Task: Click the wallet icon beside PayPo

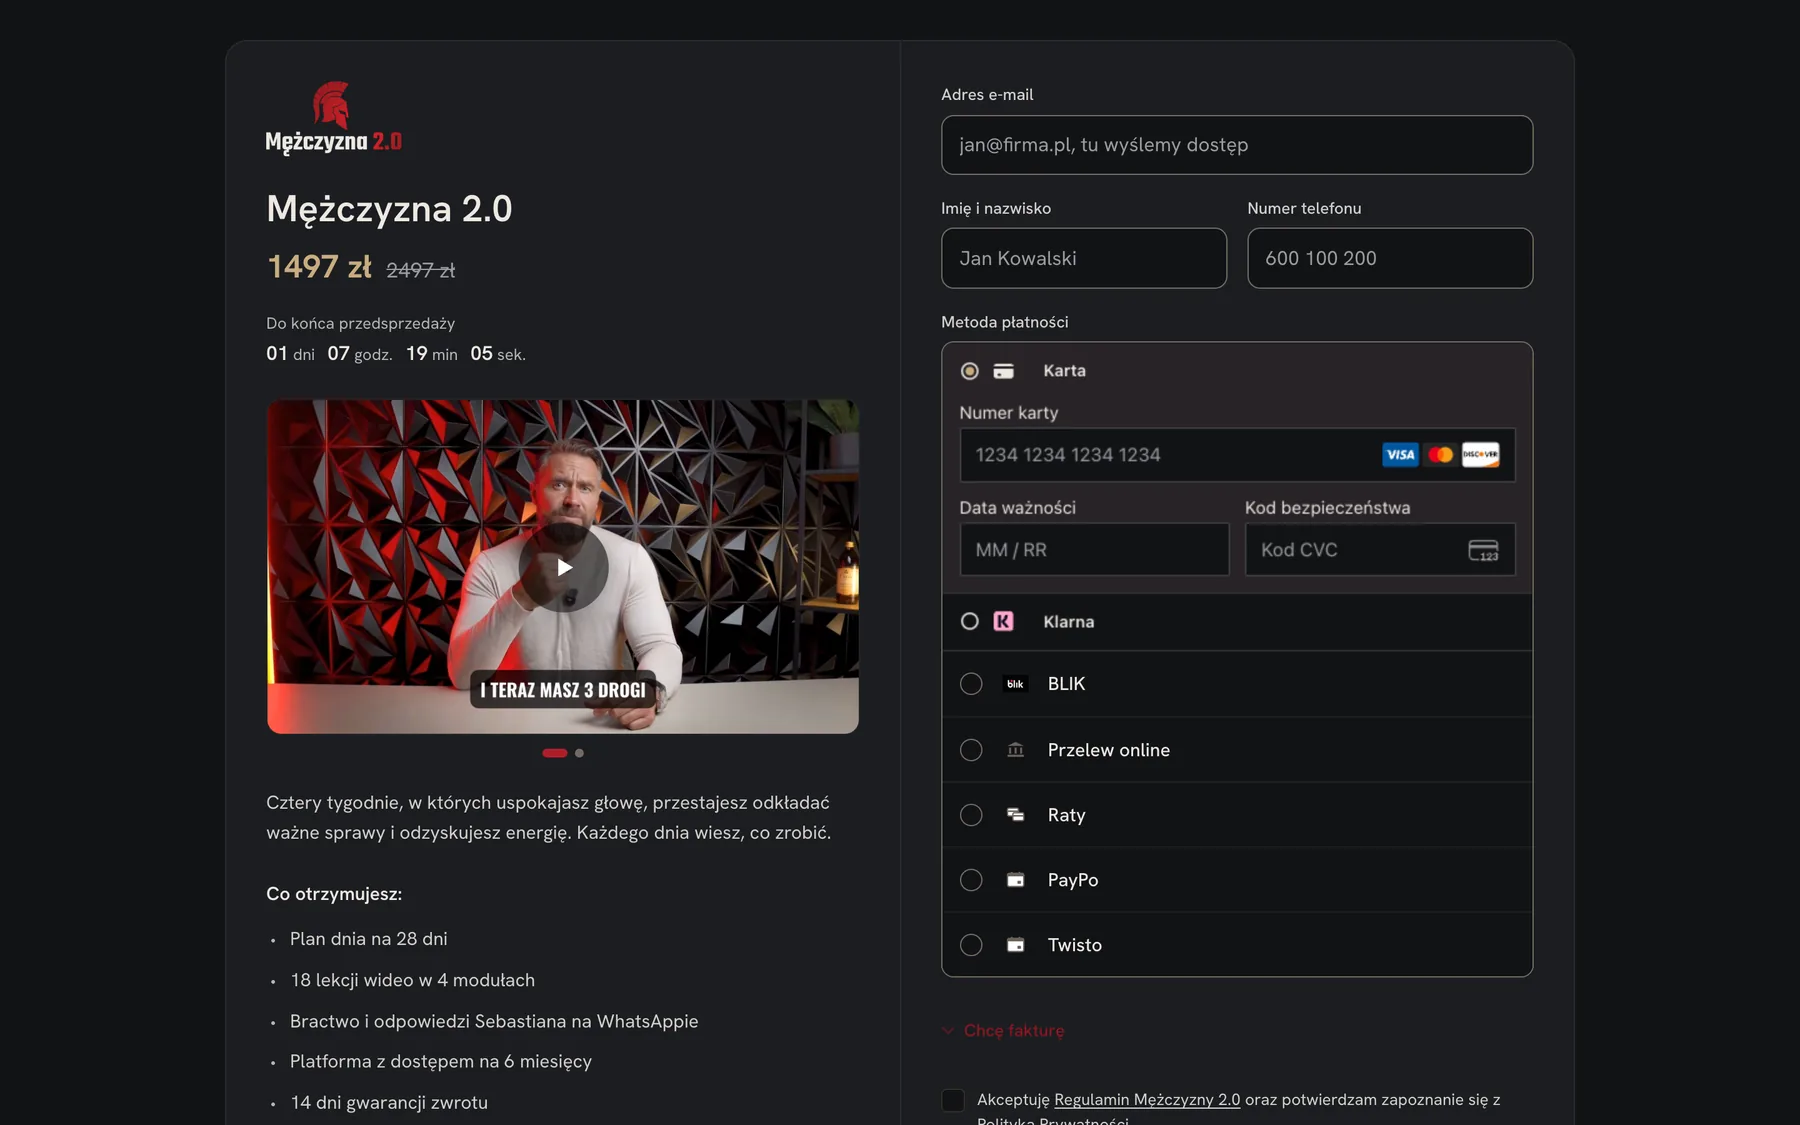Action: [1015, 880]
